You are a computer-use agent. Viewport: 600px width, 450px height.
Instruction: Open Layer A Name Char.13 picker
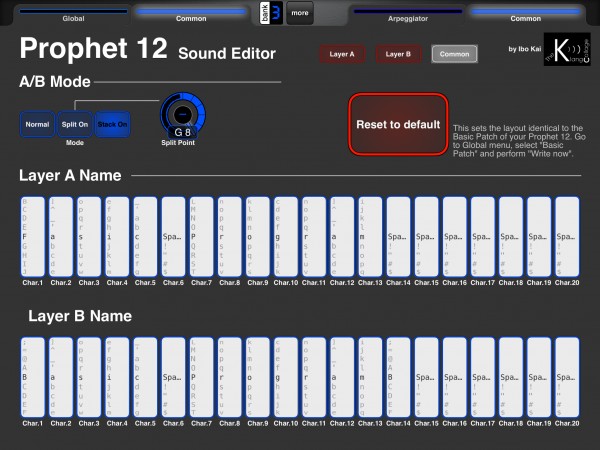pos(370,237)
